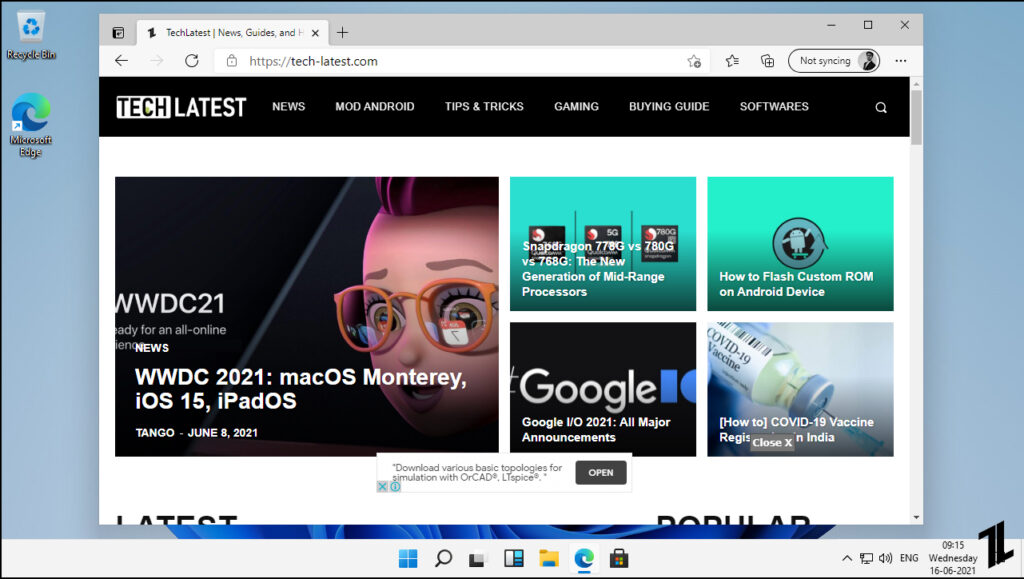Viewport: 1024px width, 579px height.
Task: Open the GAMING menu item
Action: tap(576, 106)
